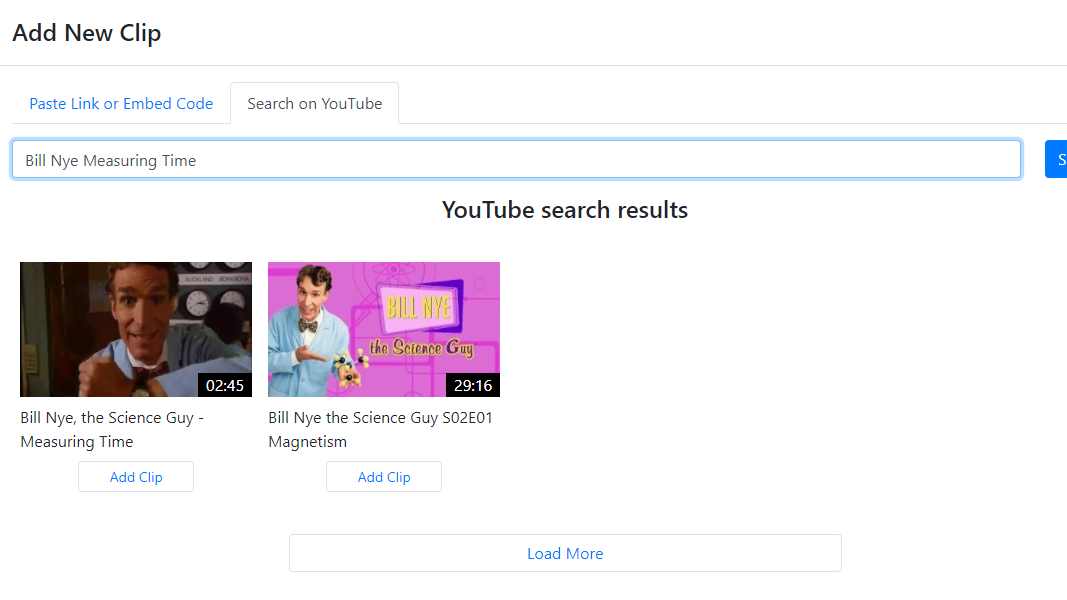The width and height of the screenshot is (1067, 600).
Task: Open the Measuring Time video thumbnail
Action: point(136,329)
